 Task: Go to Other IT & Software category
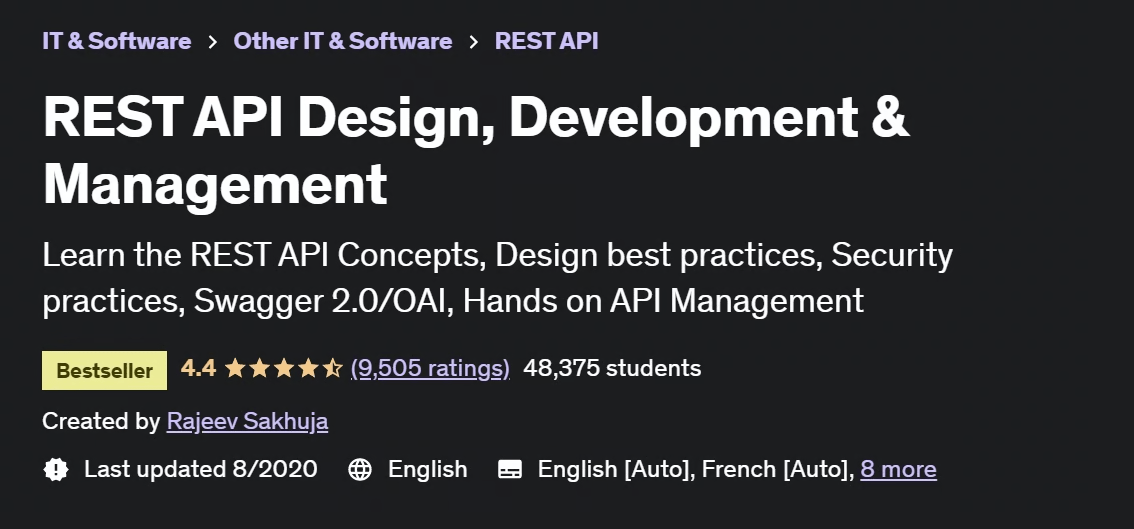[342, 41]
